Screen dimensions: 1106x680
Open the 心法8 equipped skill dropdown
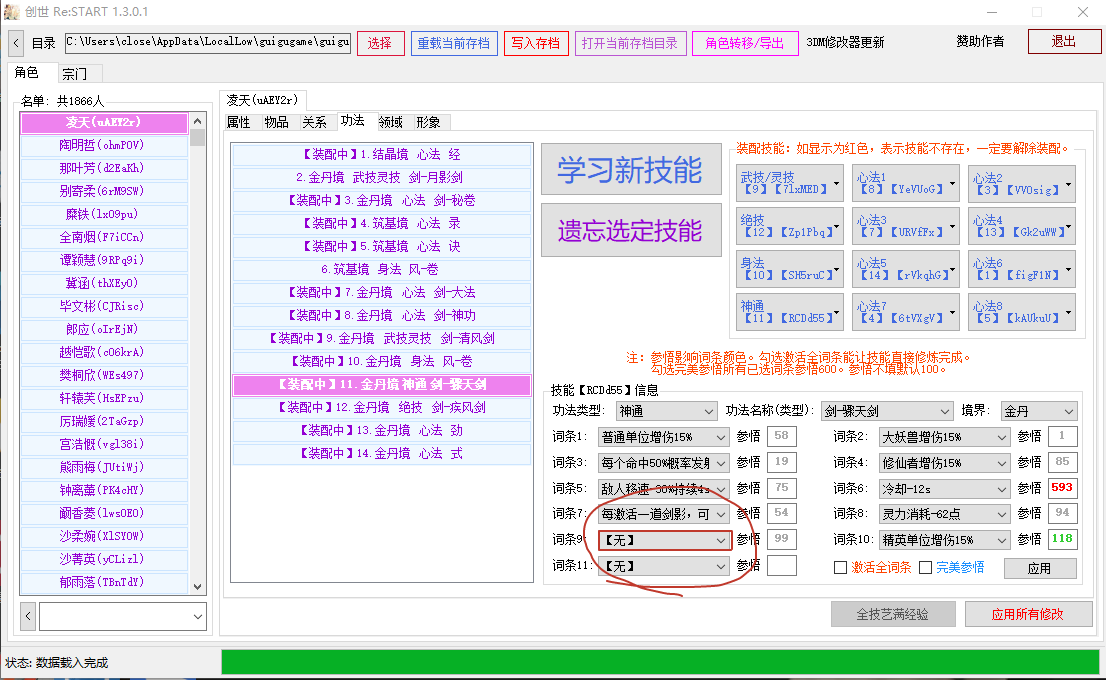point(1022,312)
